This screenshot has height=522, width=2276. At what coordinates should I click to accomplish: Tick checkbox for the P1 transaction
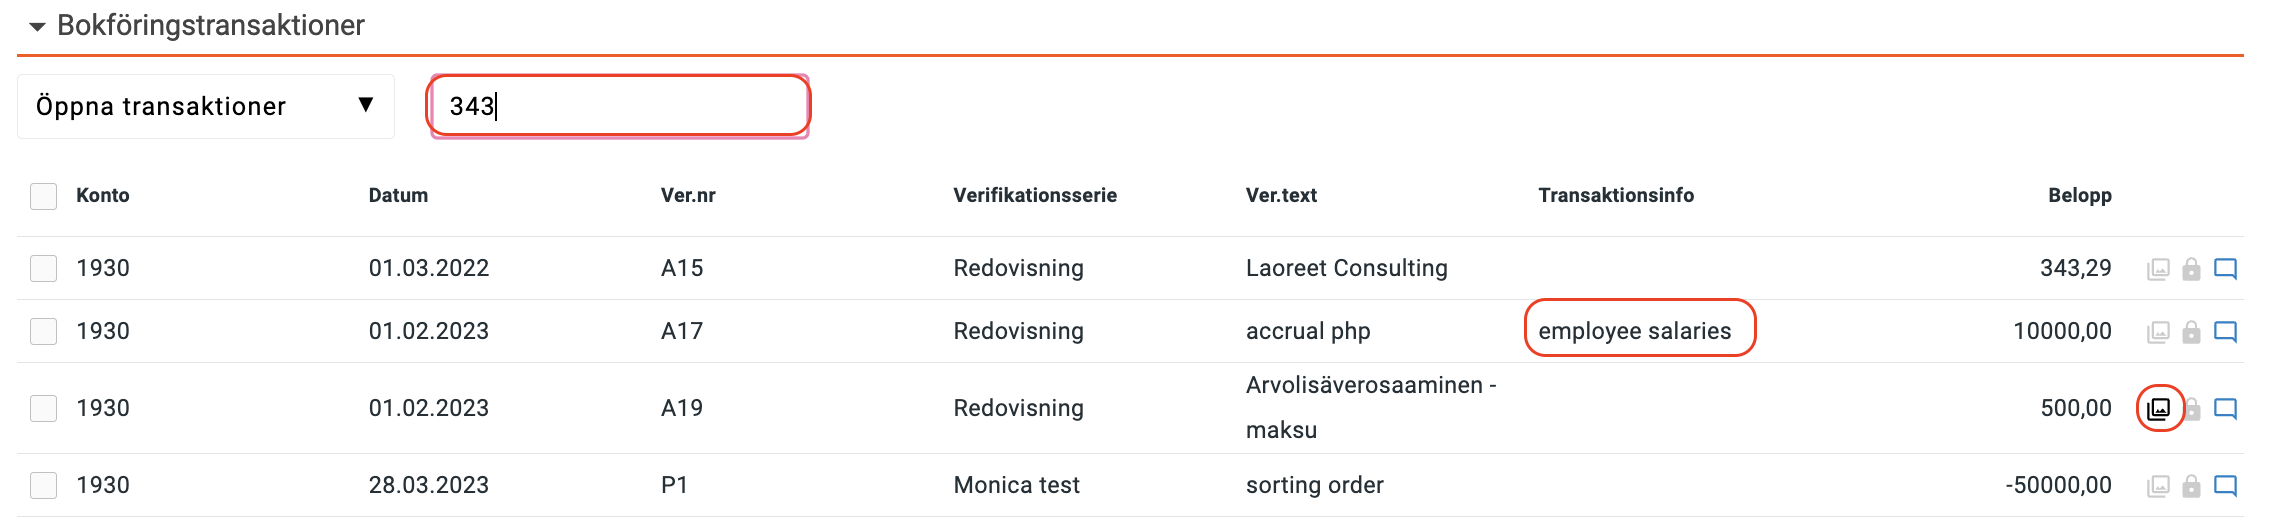pos(44,485)
